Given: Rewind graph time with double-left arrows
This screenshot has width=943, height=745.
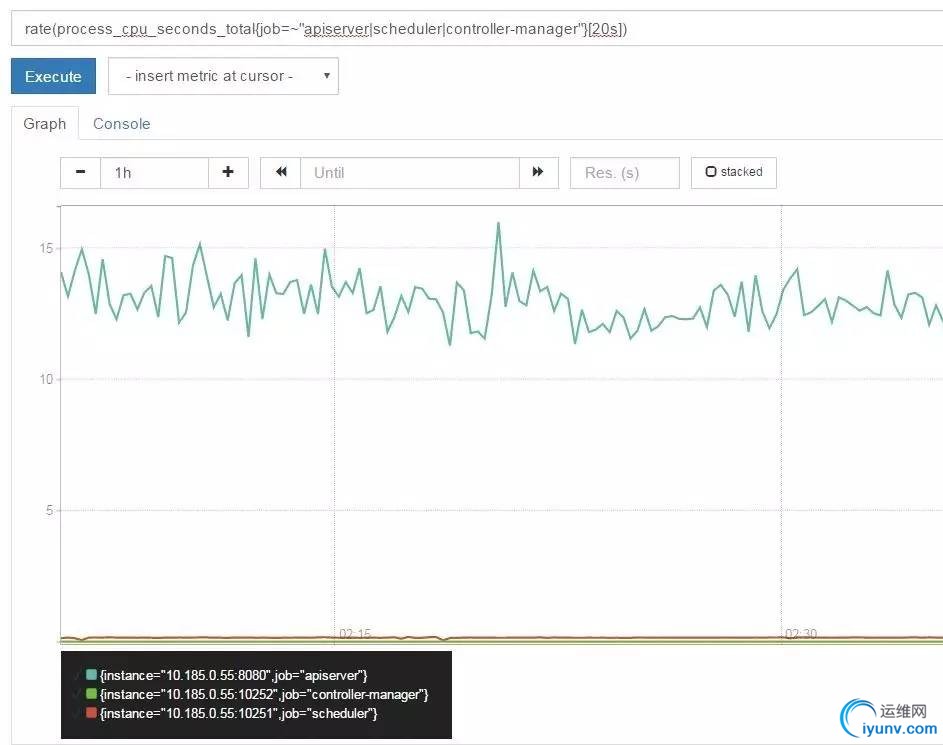Looking at the screenshot, I should (281, 173).
